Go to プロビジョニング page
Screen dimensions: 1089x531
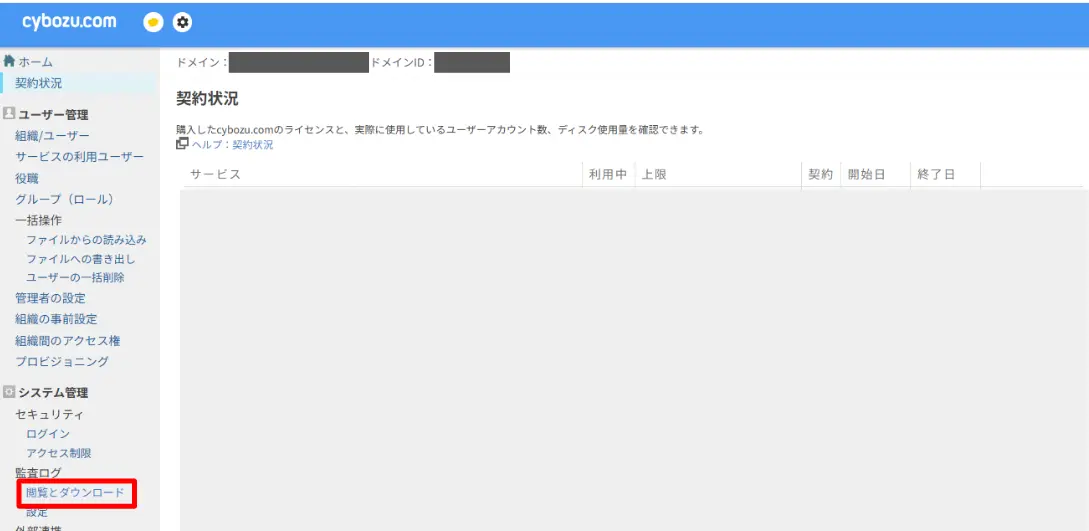point(62,361)
